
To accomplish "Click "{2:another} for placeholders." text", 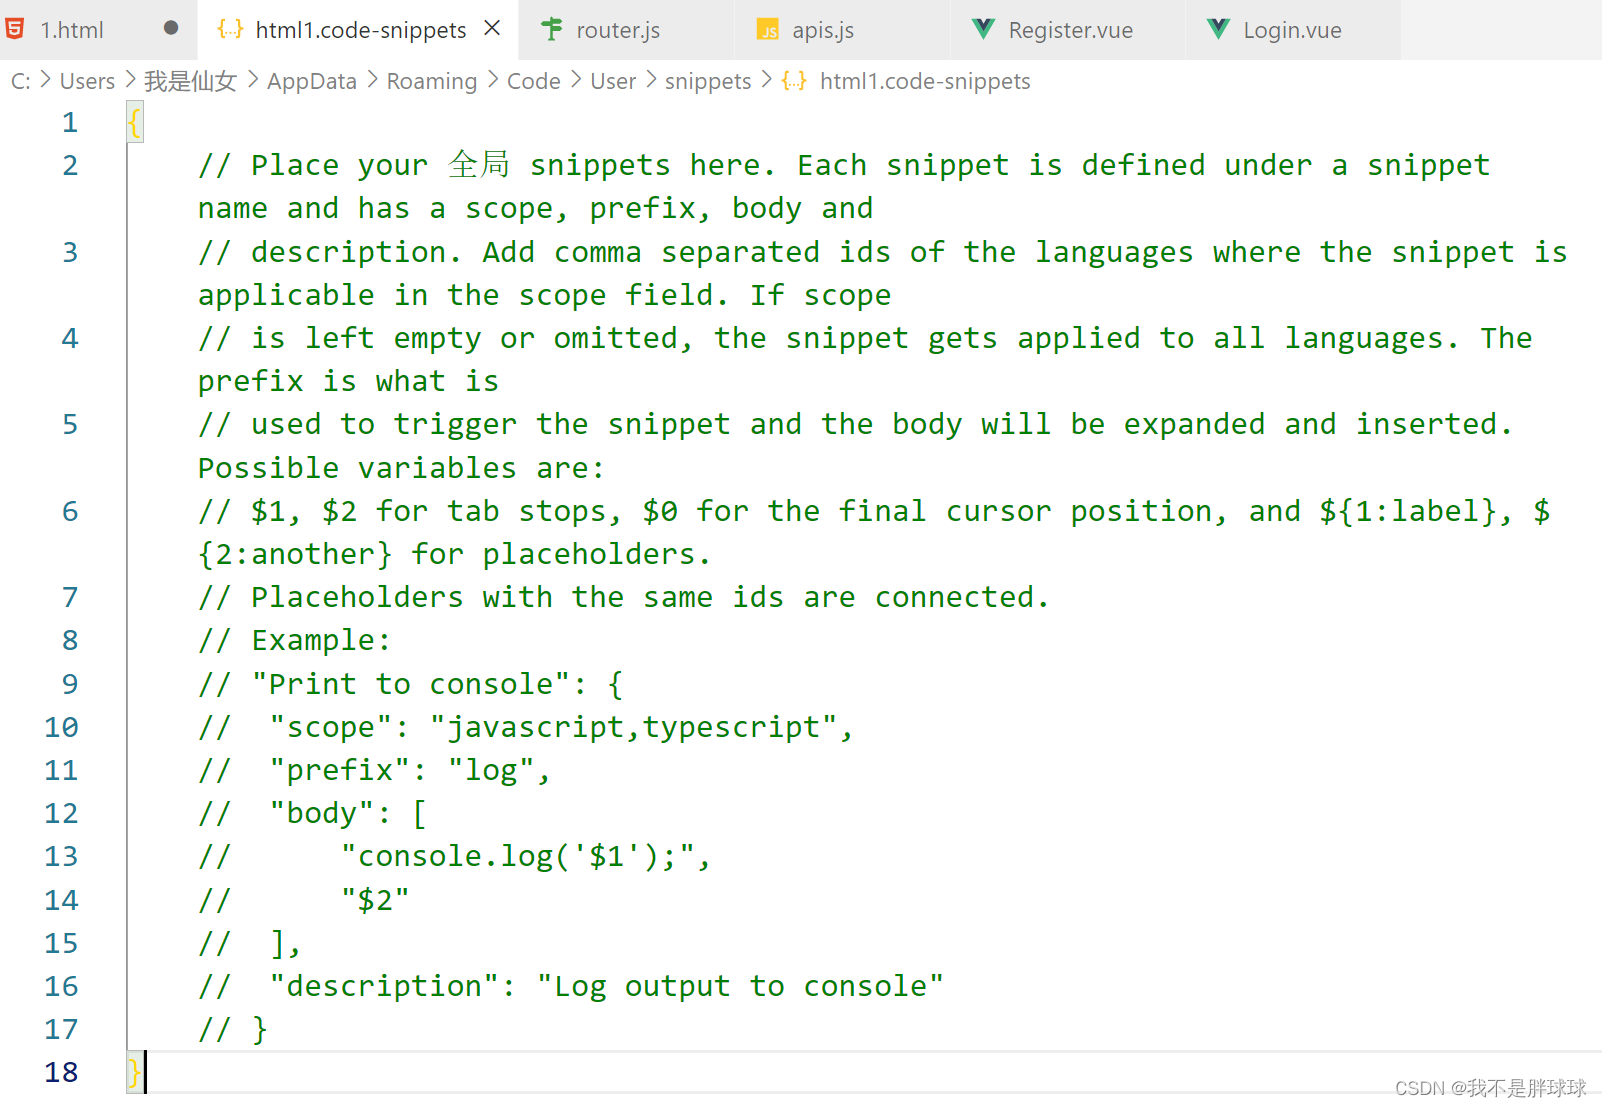I will click(x=454, y=554).
